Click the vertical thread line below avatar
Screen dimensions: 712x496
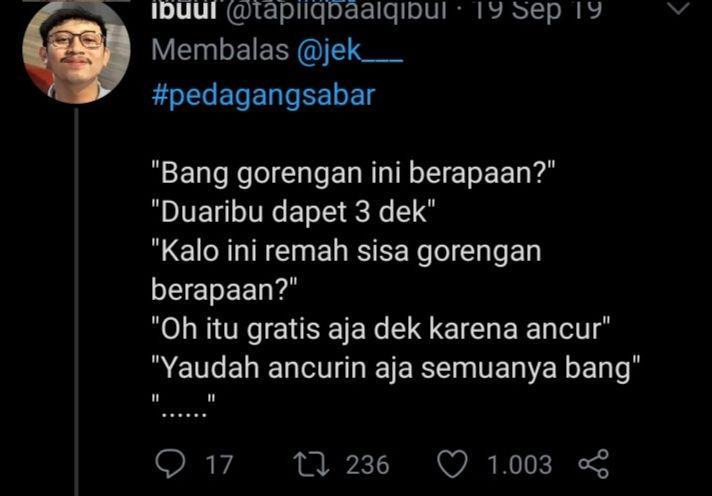click(76, 302)
